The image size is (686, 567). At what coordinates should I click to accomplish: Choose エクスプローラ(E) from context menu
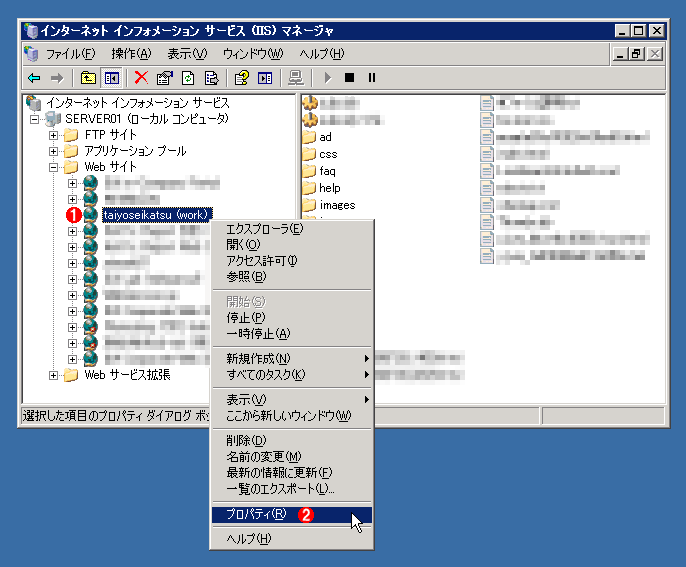click(x=292, y=229)
